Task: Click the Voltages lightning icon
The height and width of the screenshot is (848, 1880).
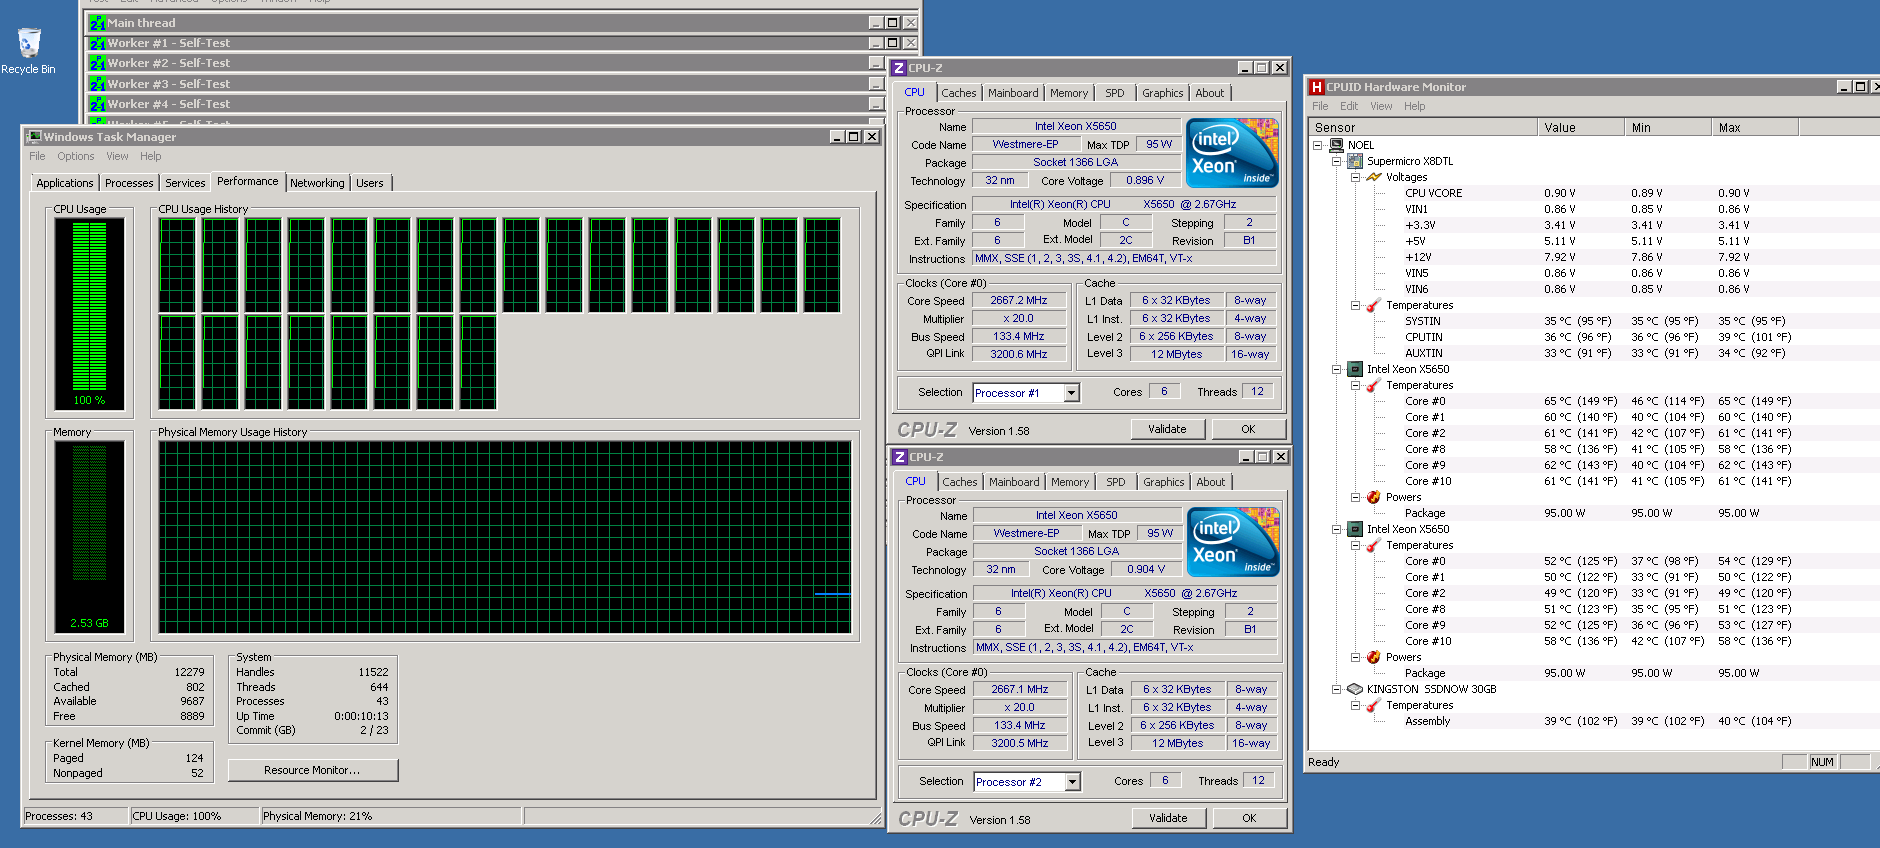Action: coord(1374,177)
